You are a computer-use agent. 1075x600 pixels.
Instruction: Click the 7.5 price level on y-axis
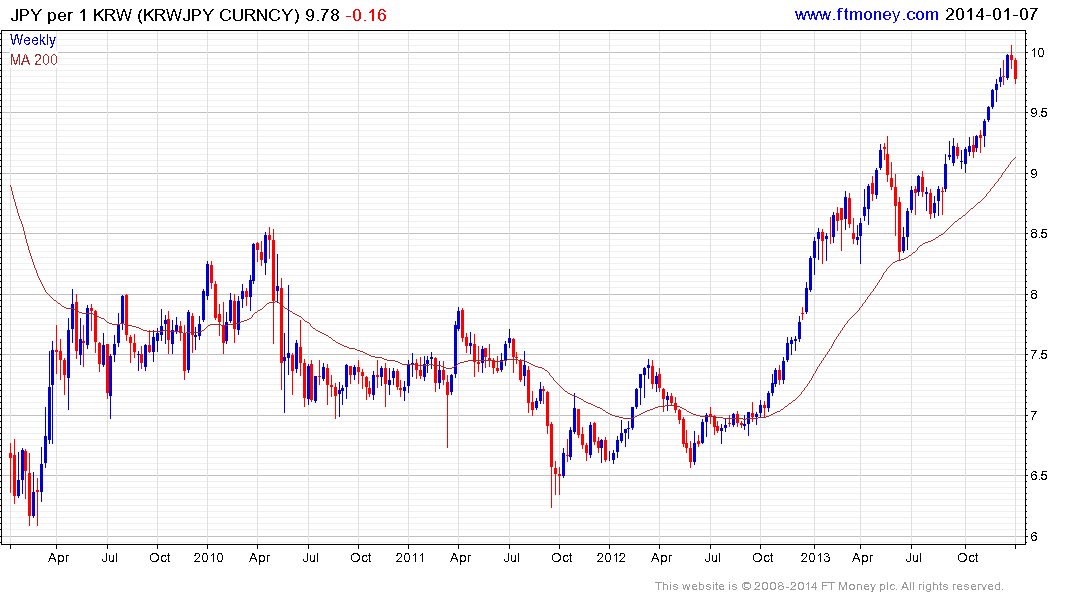pos(1039,355)
